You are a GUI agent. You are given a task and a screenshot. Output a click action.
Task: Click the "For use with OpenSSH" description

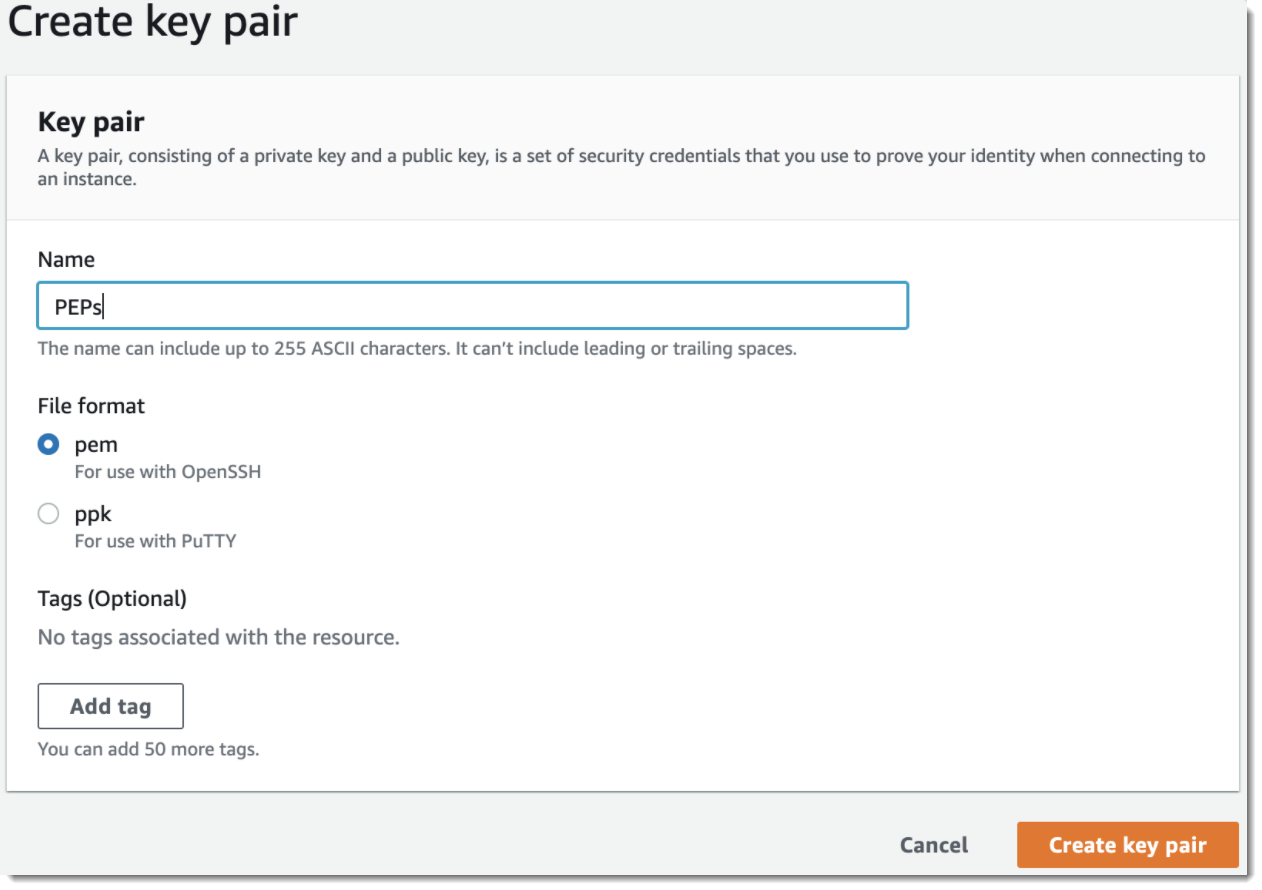(168, 471)
